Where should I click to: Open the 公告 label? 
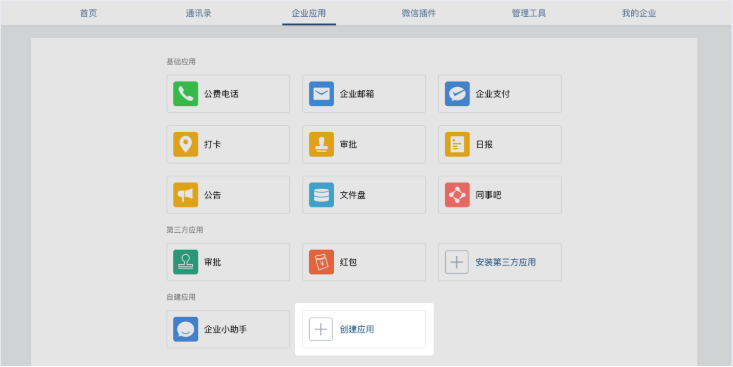(212, 195)
